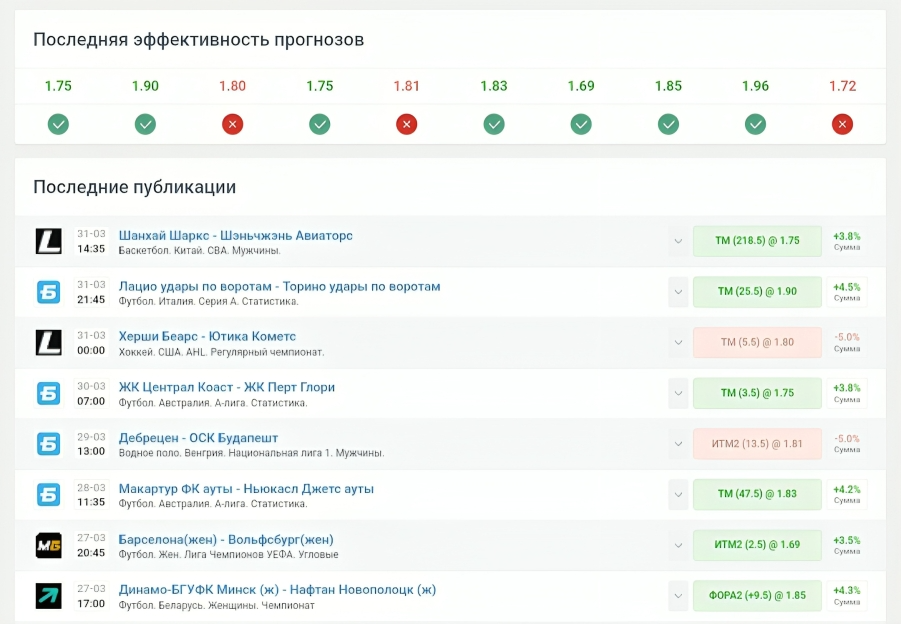
Task: Click the bookmaker logo beside Барселона(жен) match
Action: click(49, 546)
